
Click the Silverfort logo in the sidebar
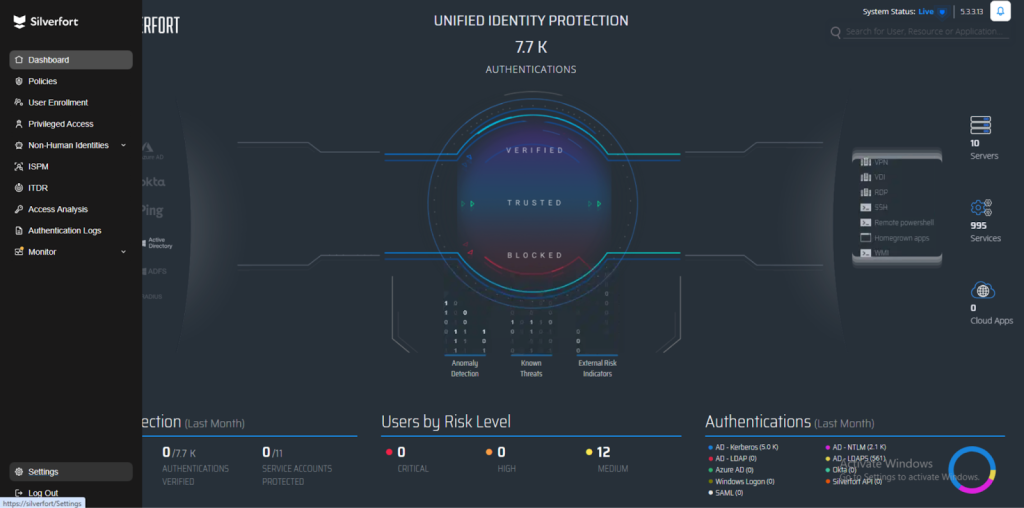(46, 22)
